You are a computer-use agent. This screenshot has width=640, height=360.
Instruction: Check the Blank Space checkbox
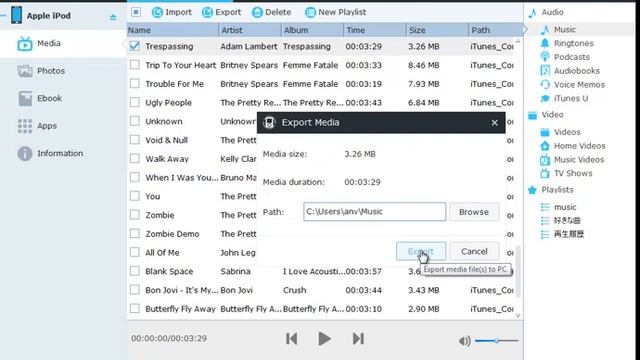coord(135,271)
